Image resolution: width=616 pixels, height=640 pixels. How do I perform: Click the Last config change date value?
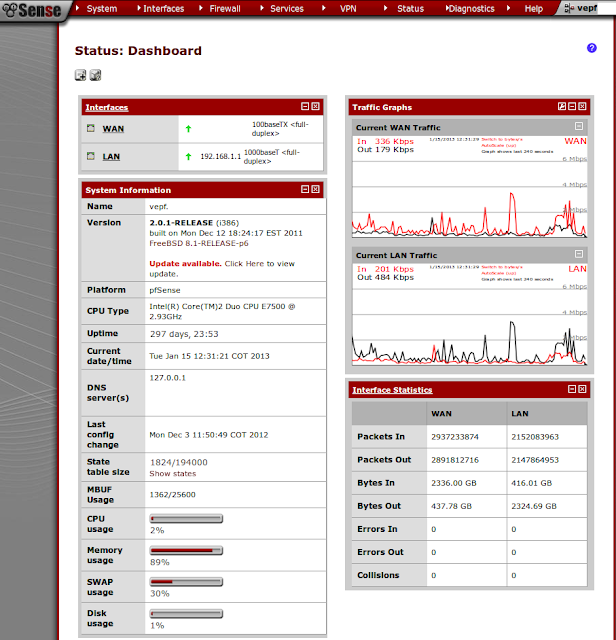[x=209, y=435]
